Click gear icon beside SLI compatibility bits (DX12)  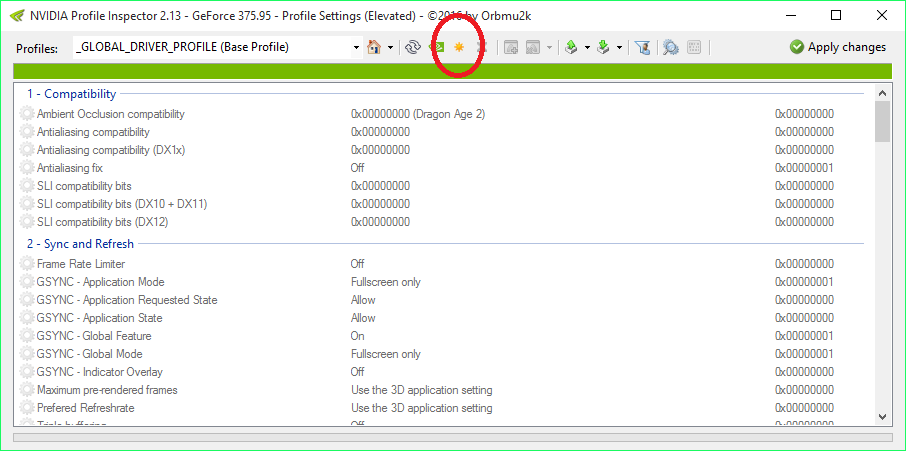27,222
